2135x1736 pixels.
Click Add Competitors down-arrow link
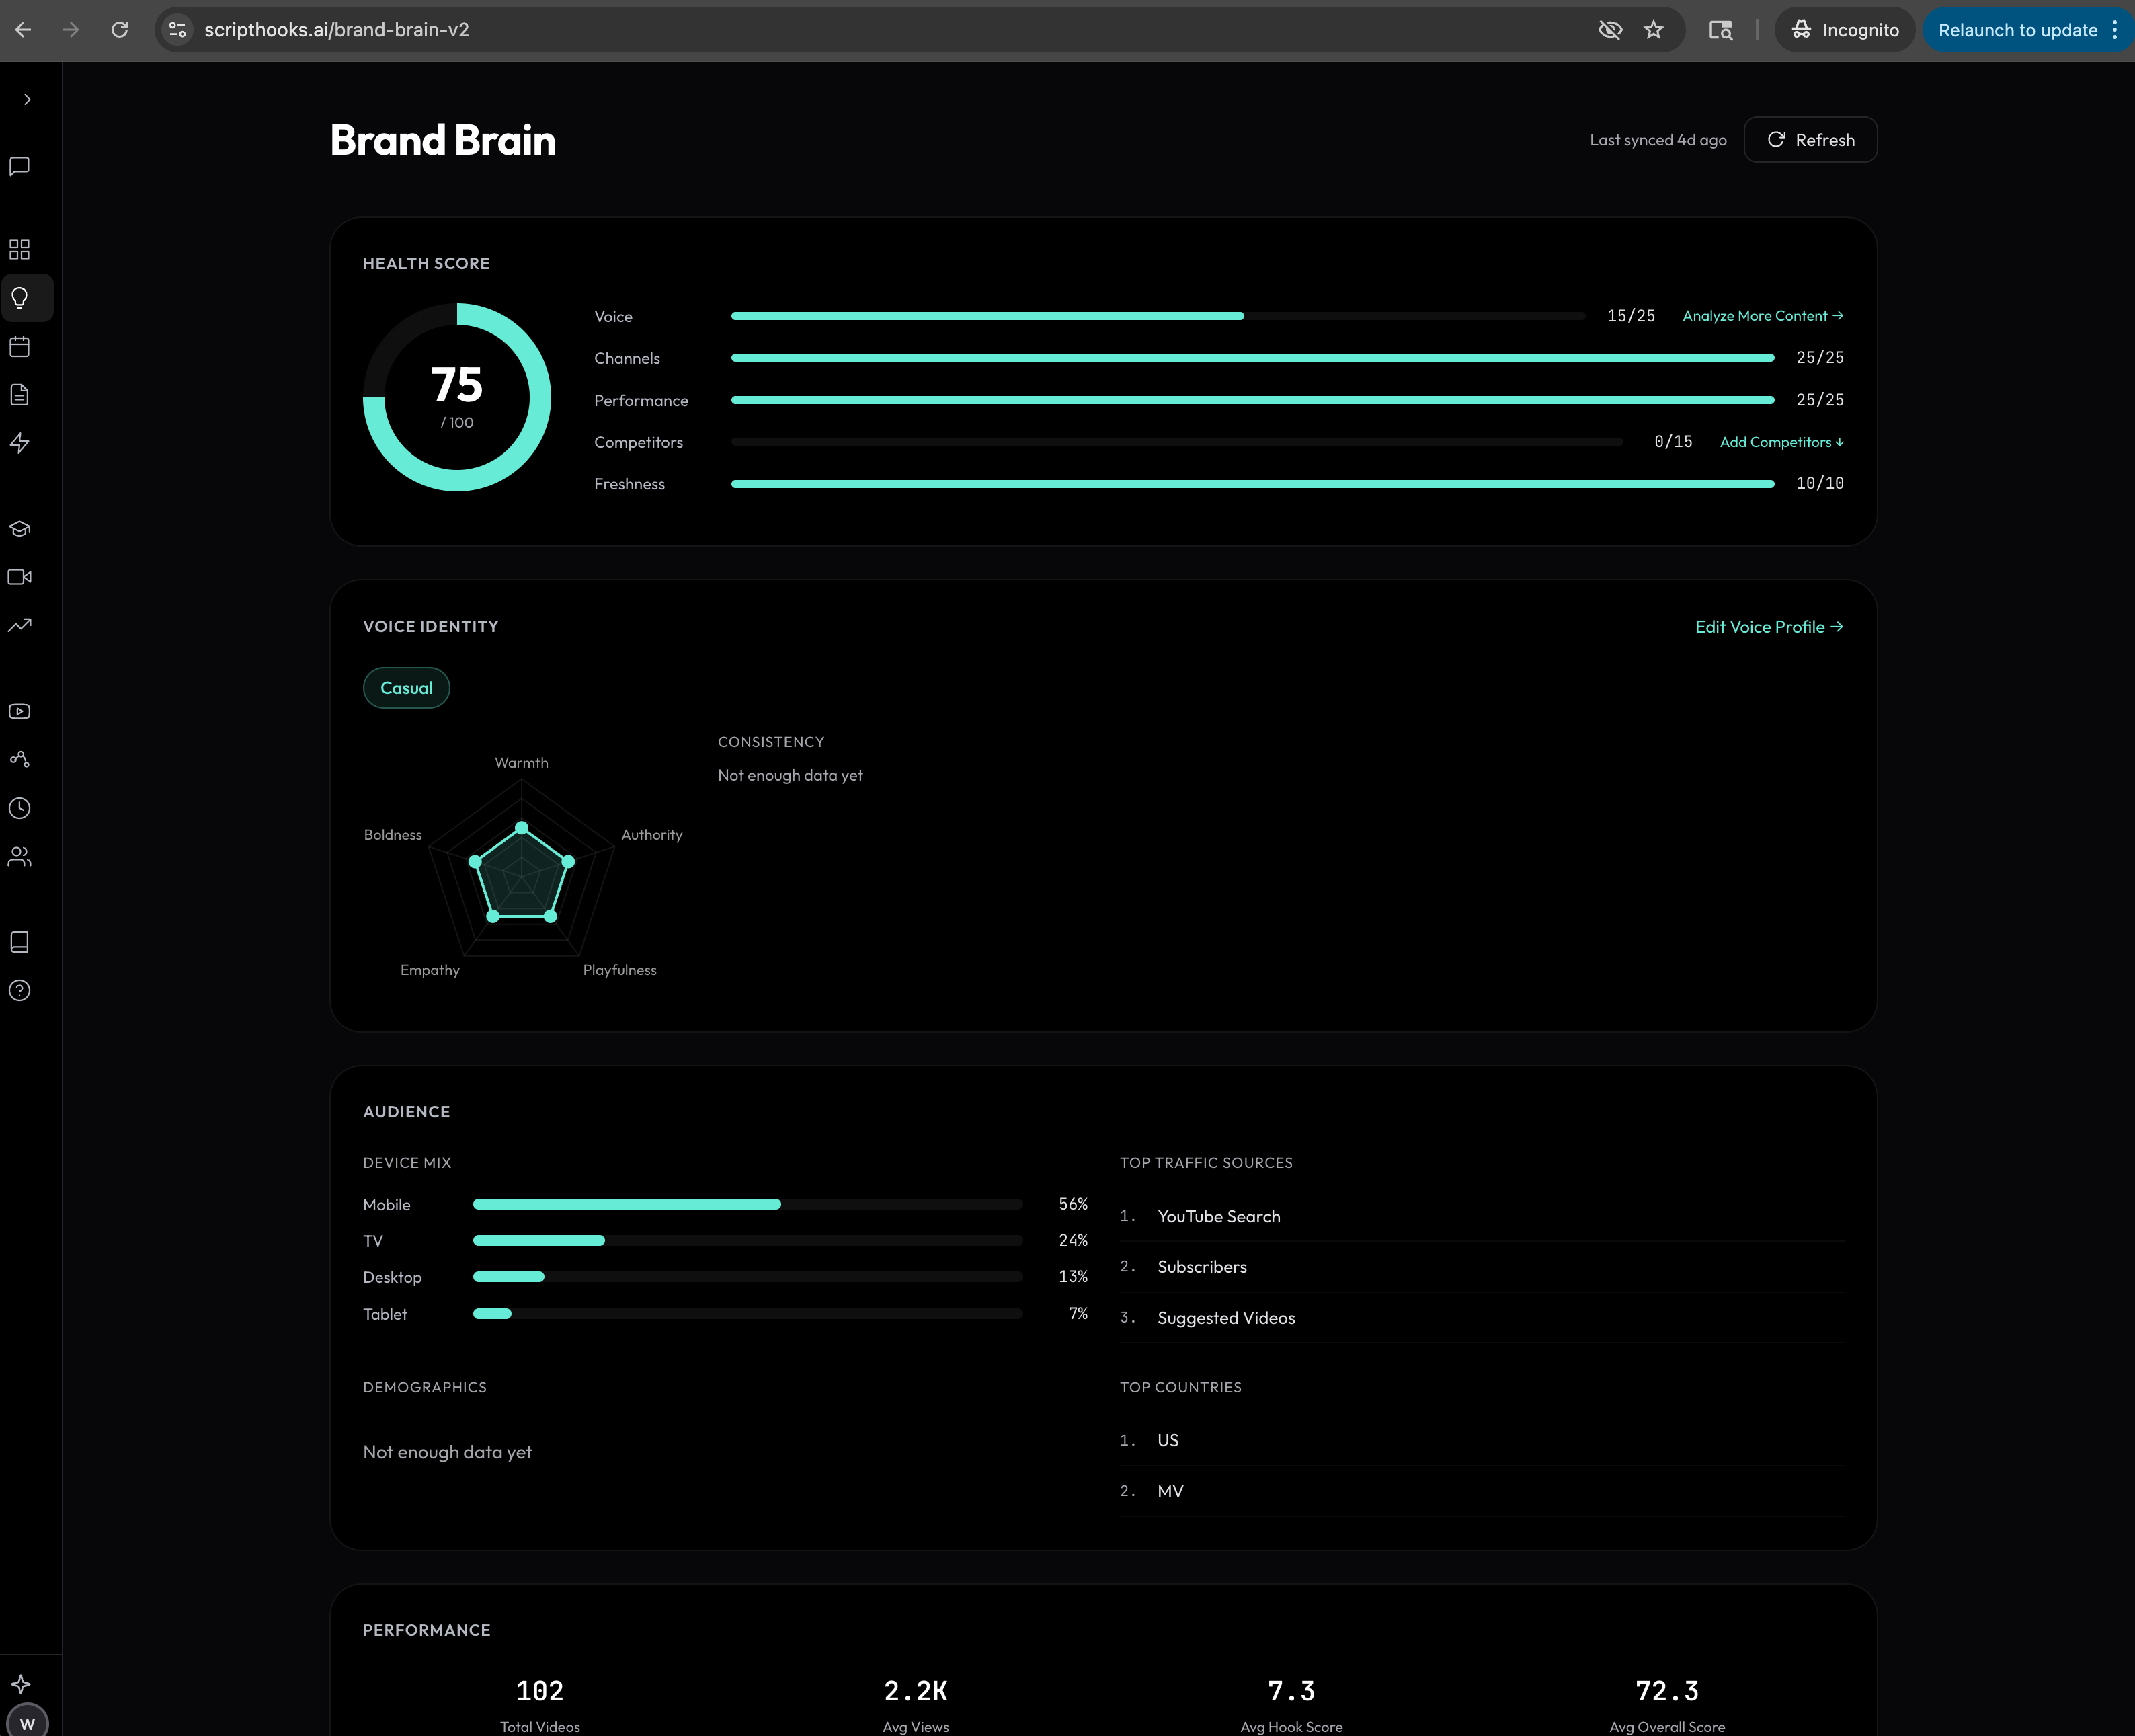1781,442
